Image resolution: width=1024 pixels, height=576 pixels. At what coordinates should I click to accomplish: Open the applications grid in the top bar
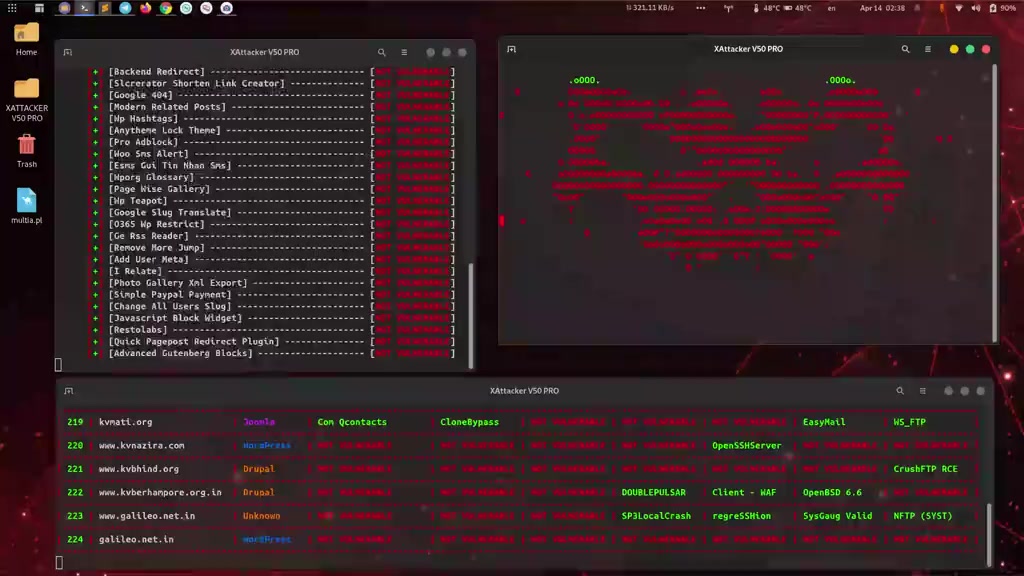pyautogui.click(x=12, y=8)
